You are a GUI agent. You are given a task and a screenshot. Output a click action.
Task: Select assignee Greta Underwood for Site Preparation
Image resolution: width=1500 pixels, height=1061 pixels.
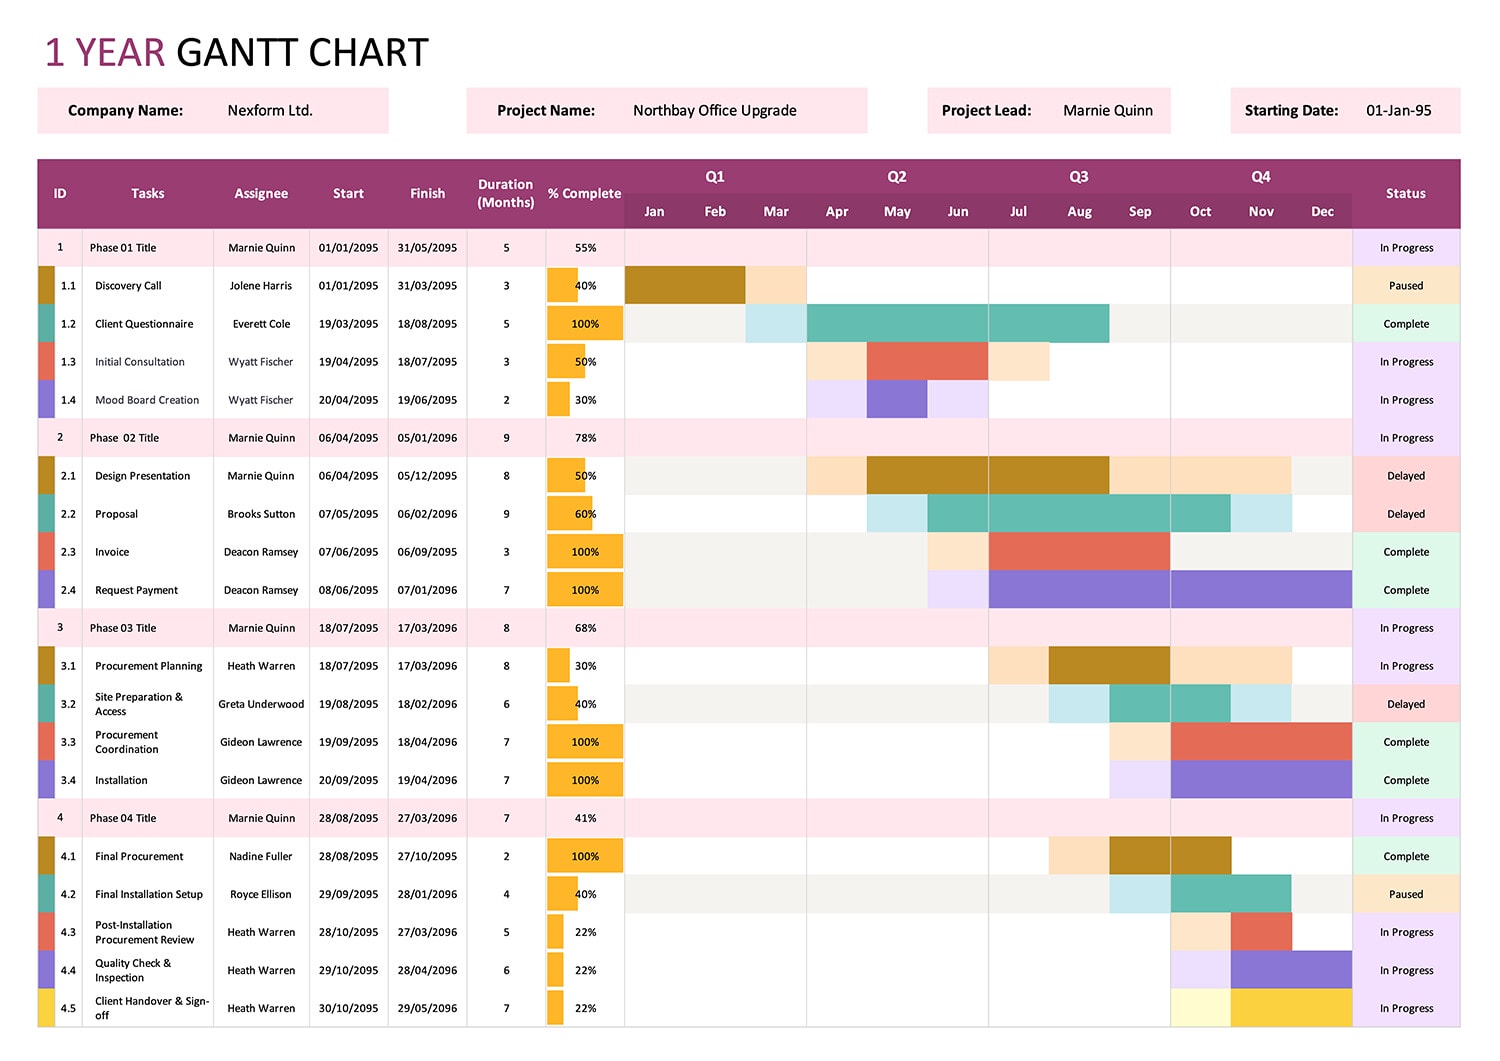(261, 703)
